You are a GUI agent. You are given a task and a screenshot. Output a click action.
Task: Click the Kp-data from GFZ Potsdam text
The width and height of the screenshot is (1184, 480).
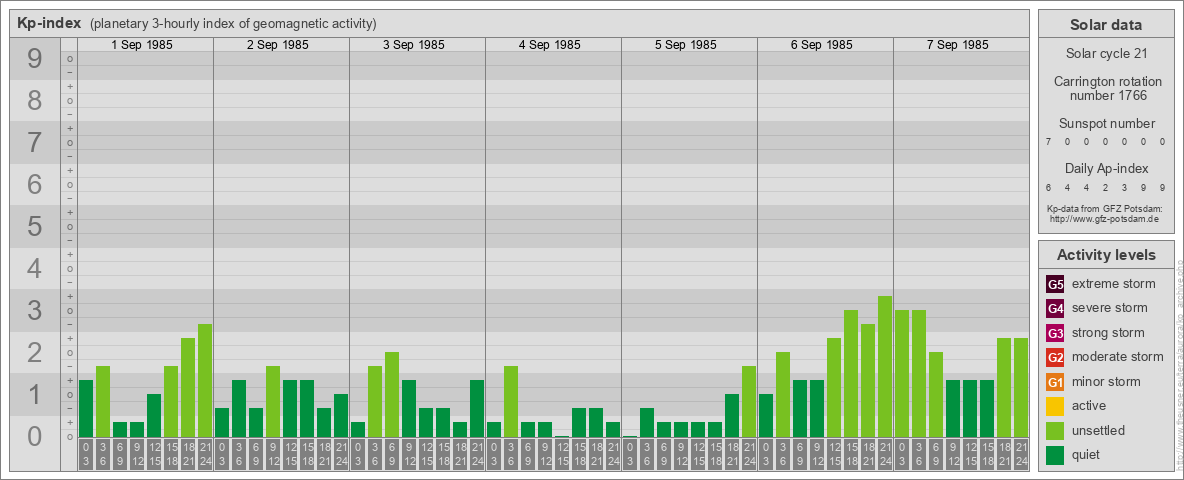coord(1106,208)
